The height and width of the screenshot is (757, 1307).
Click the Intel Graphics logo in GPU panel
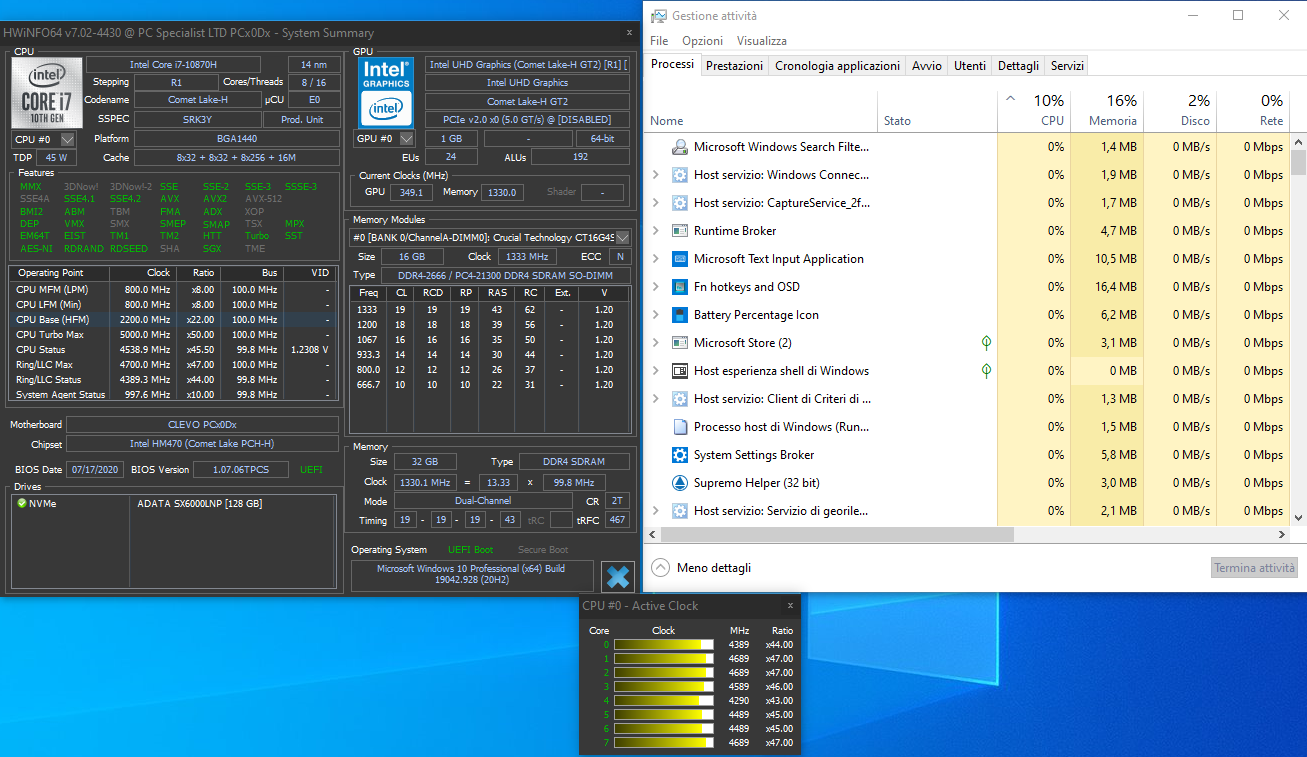(x=386, y=93)
